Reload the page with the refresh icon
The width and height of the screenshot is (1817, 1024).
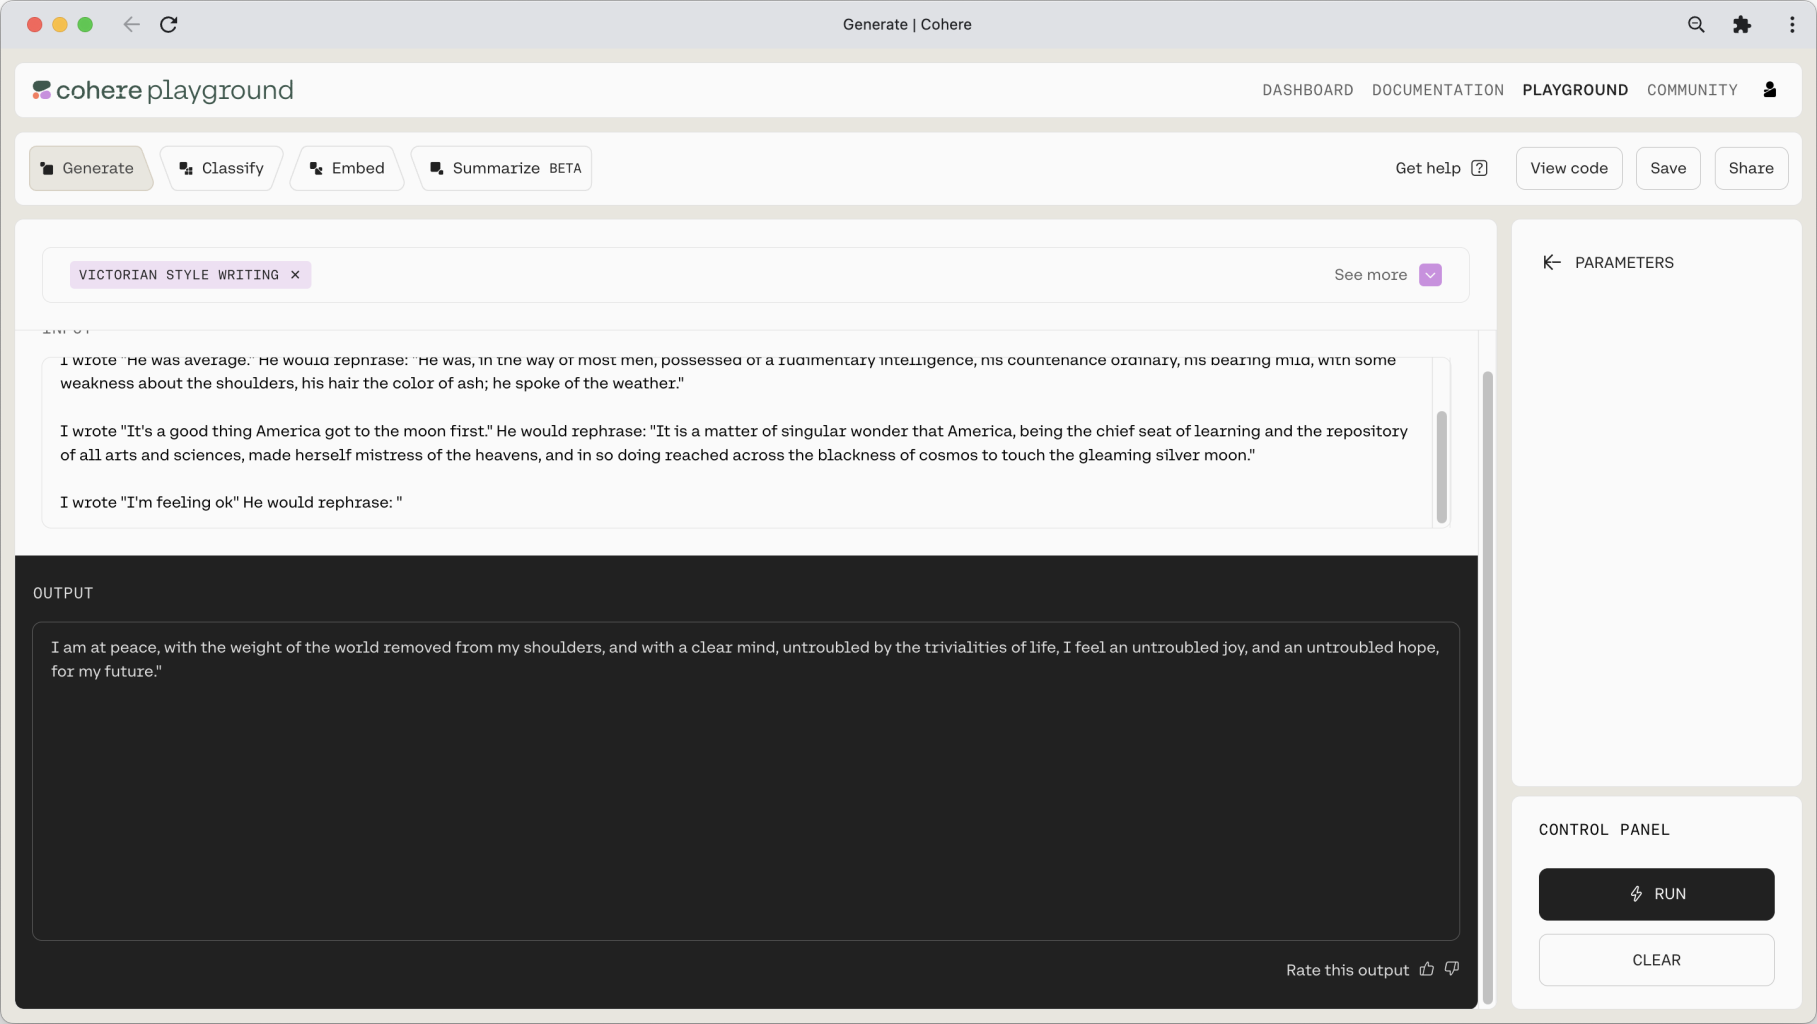[x=169, y=24]
